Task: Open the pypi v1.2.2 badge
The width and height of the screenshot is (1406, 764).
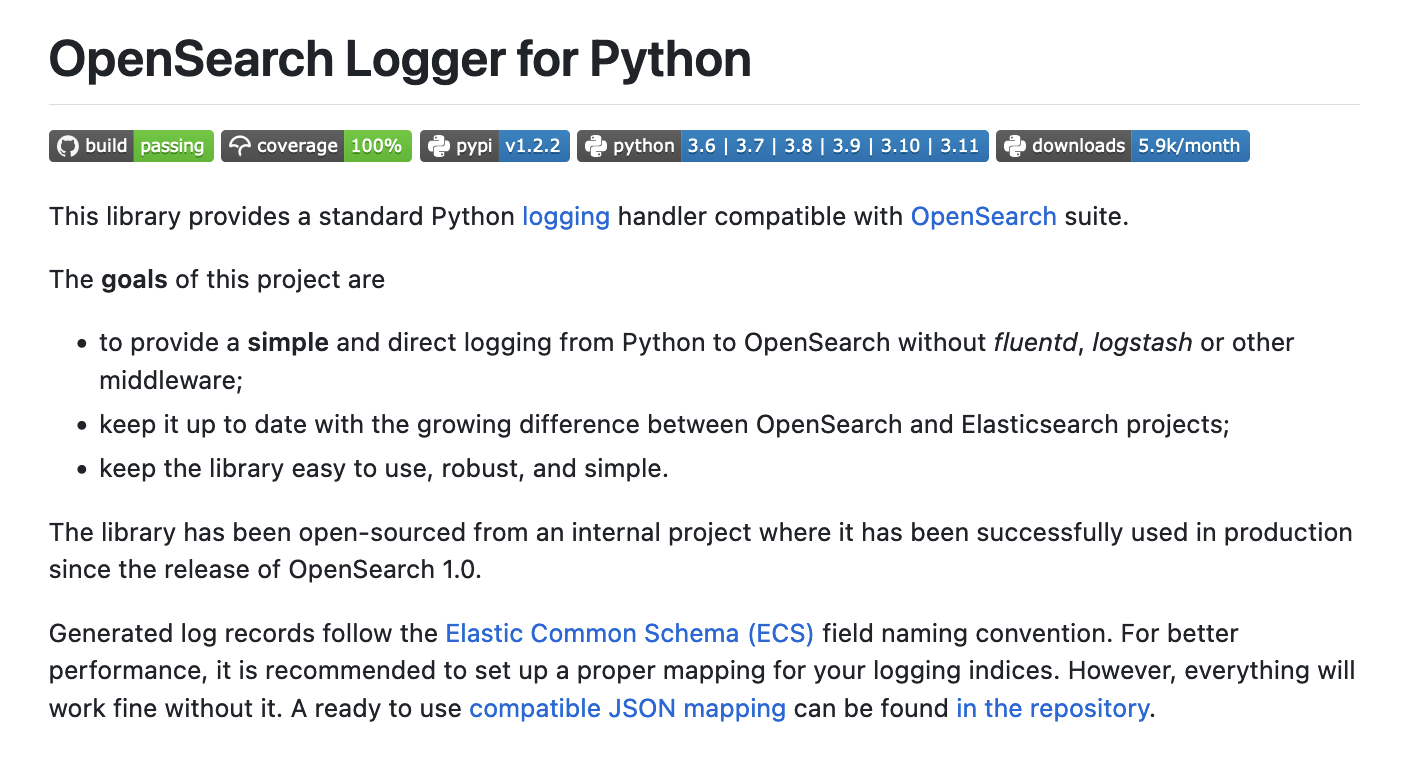Action: tap(496, 146)
